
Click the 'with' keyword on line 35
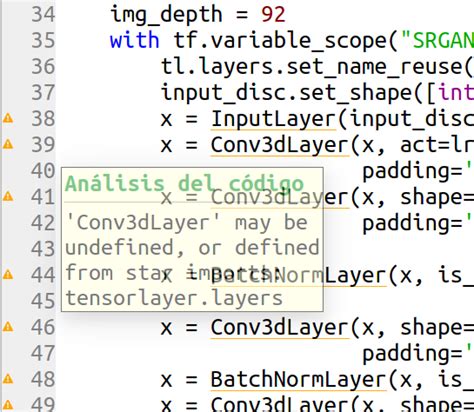point(135,40)
